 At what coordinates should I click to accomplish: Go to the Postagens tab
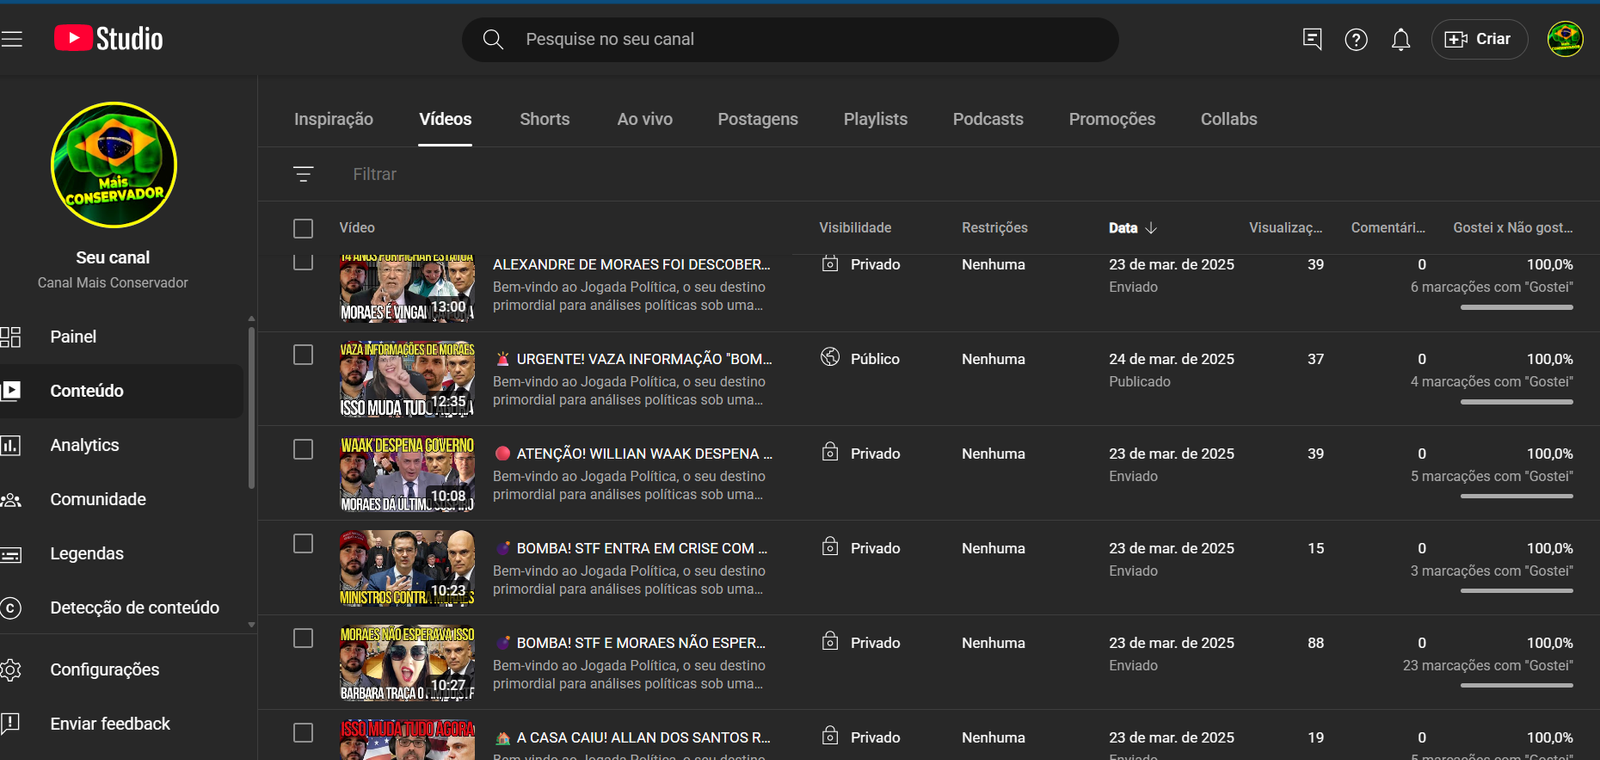pos(758,119)
